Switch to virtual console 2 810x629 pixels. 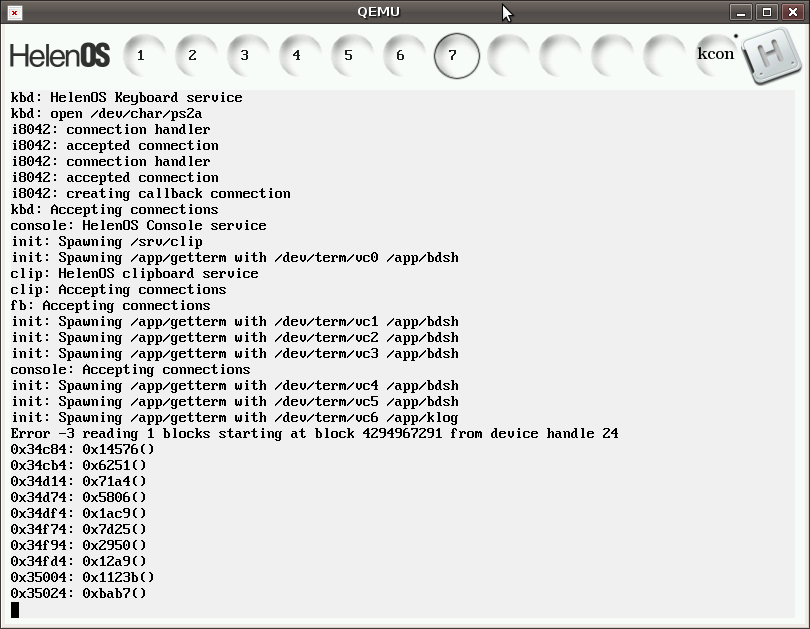(x=197, y=56)
